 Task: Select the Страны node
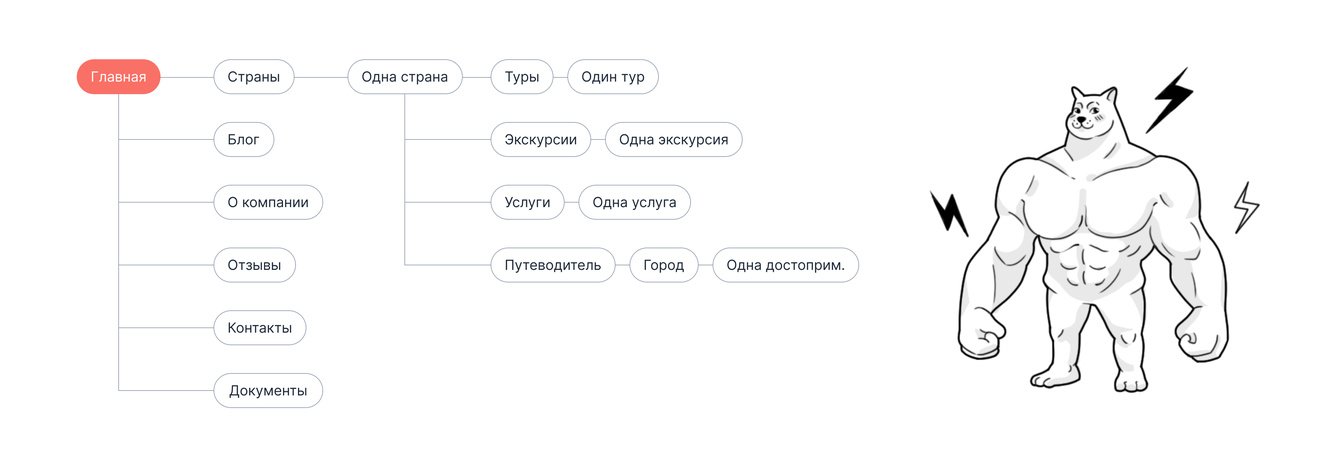(x=253, y=77)
